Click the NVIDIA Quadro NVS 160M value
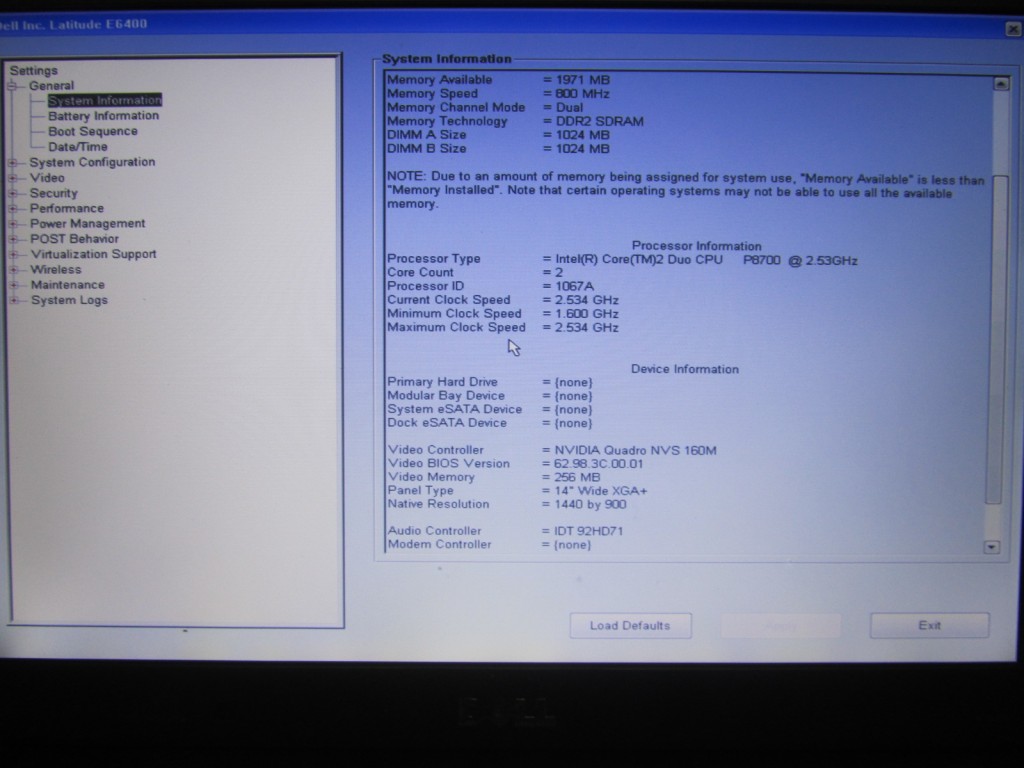Screen dimensions: 1024x768 (635, 451)
